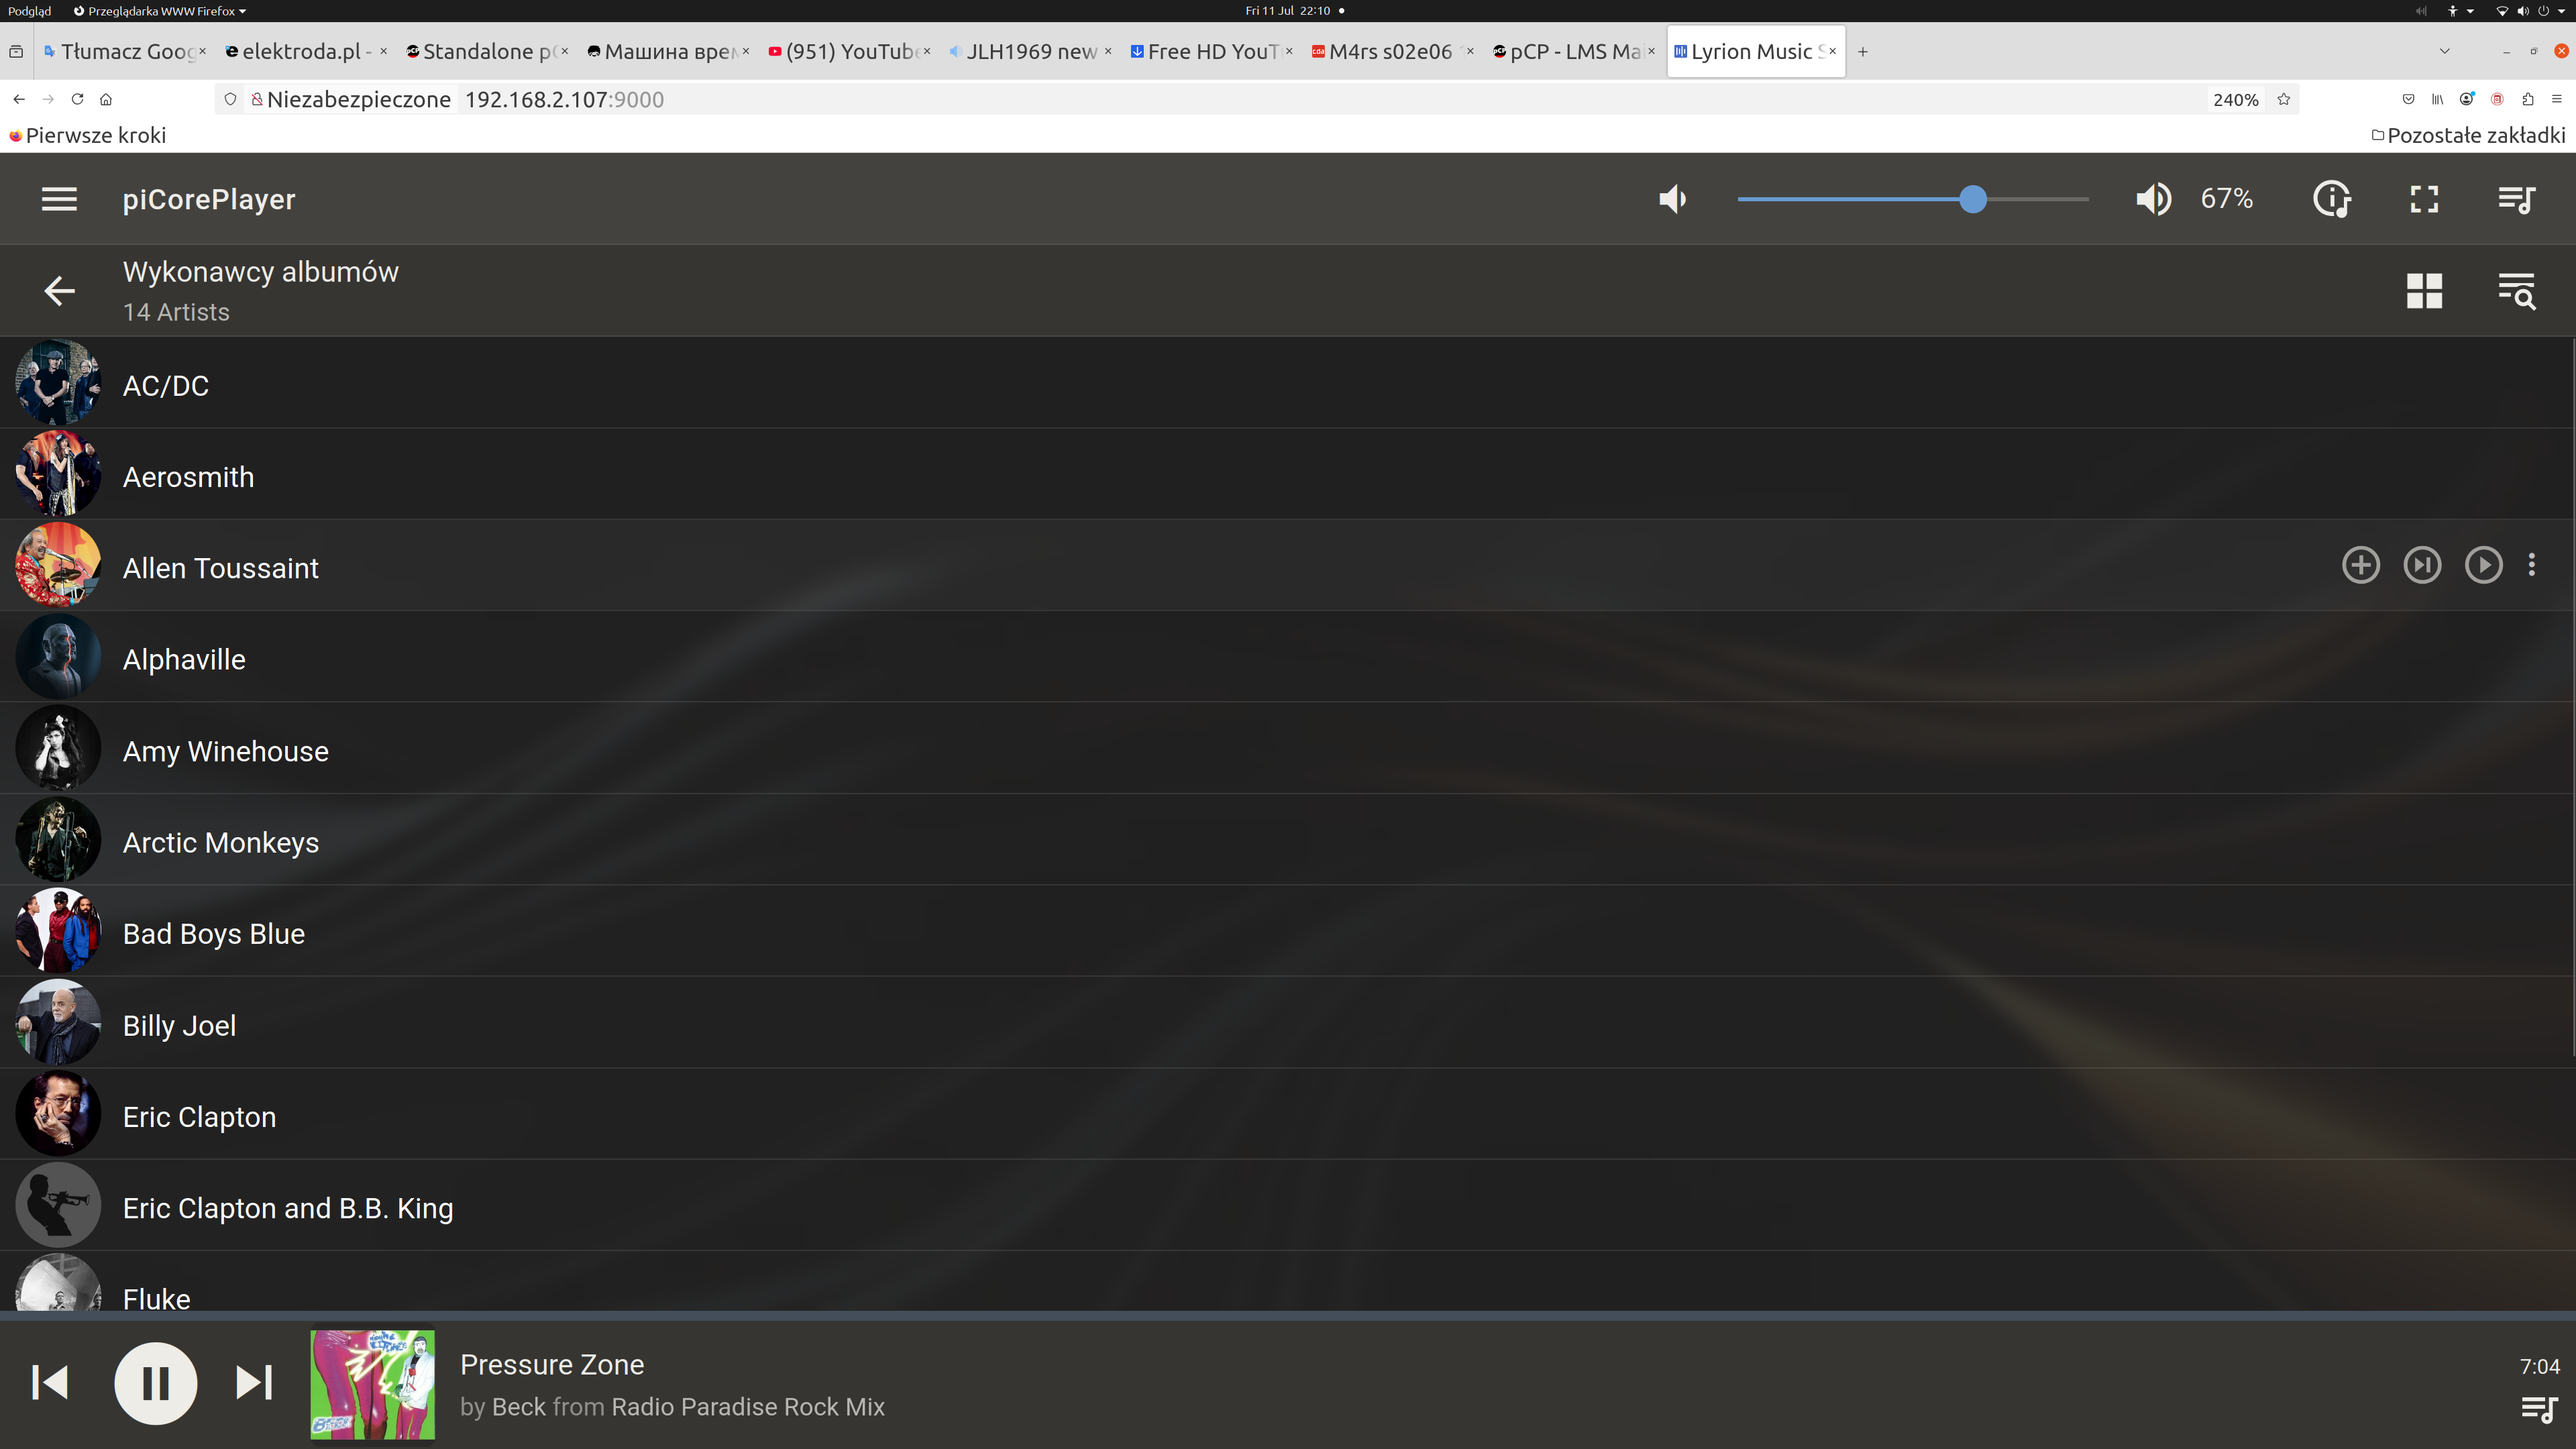The width and height of the screenshot is (2576, 1449).
Task: Toggle fullscreen mode icon
Action: pos(2424,199)
